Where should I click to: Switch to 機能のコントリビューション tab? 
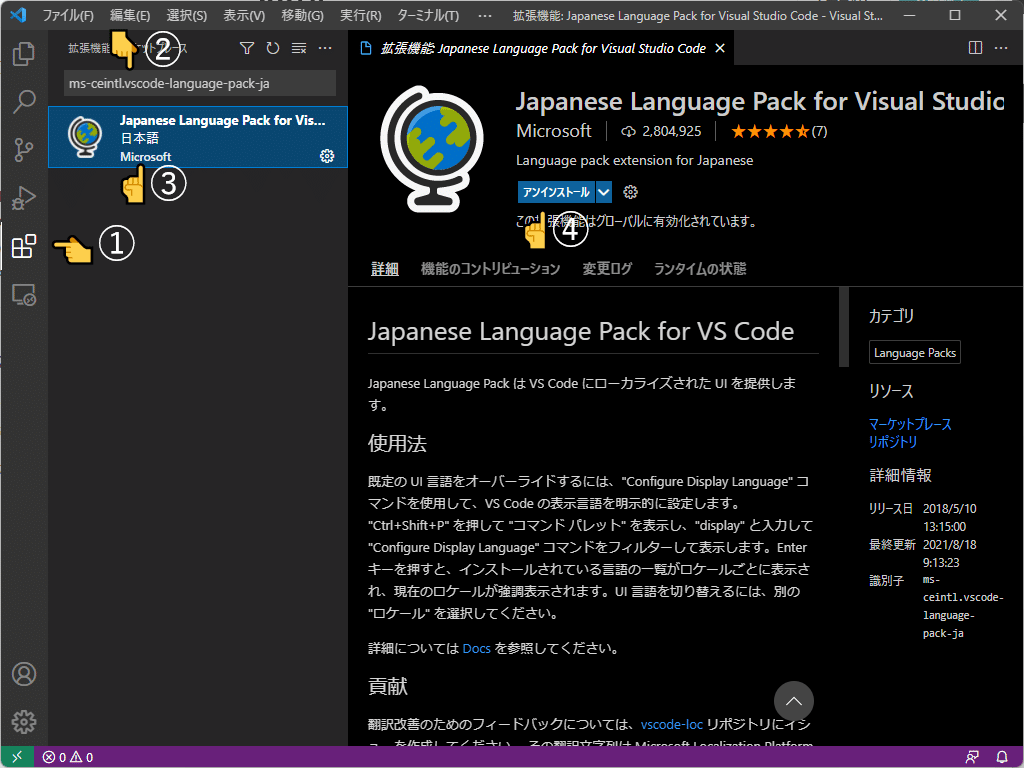click(490, 269)
